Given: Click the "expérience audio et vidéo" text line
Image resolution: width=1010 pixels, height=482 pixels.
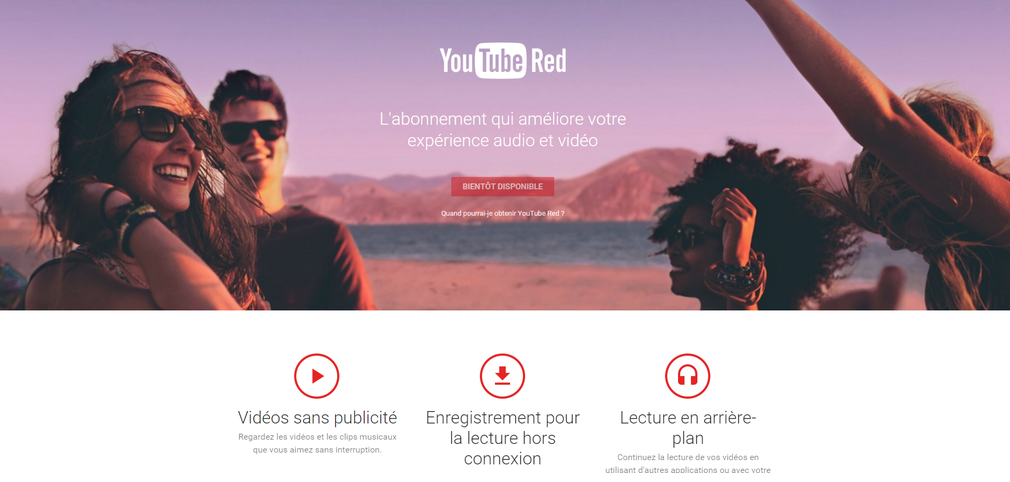Looking at the screenshot, I should point(502,140).
